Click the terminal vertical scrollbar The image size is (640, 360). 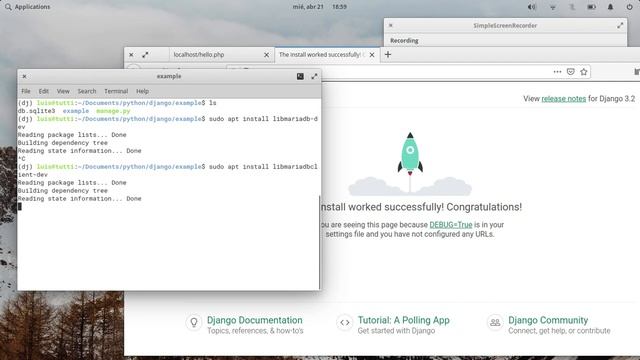[x=319, y=242]
